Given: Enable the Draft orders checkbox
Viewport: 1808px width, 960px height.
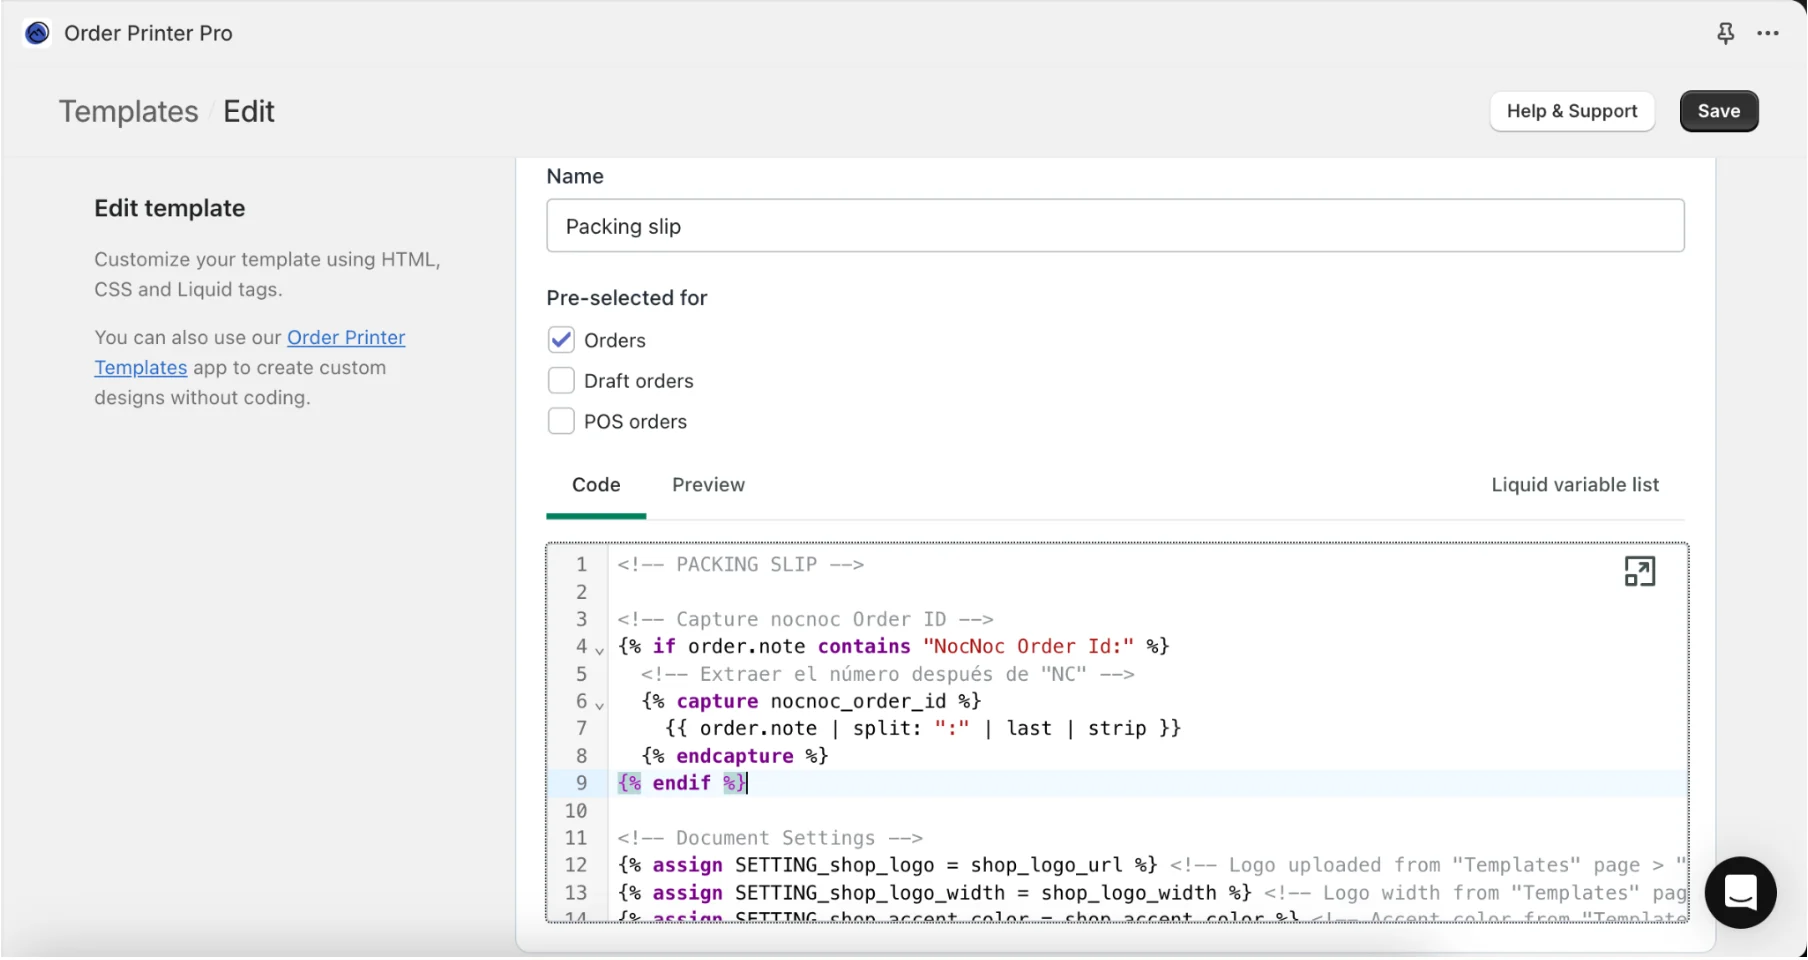Looking at the screenshot, I should tap(561, 381).
